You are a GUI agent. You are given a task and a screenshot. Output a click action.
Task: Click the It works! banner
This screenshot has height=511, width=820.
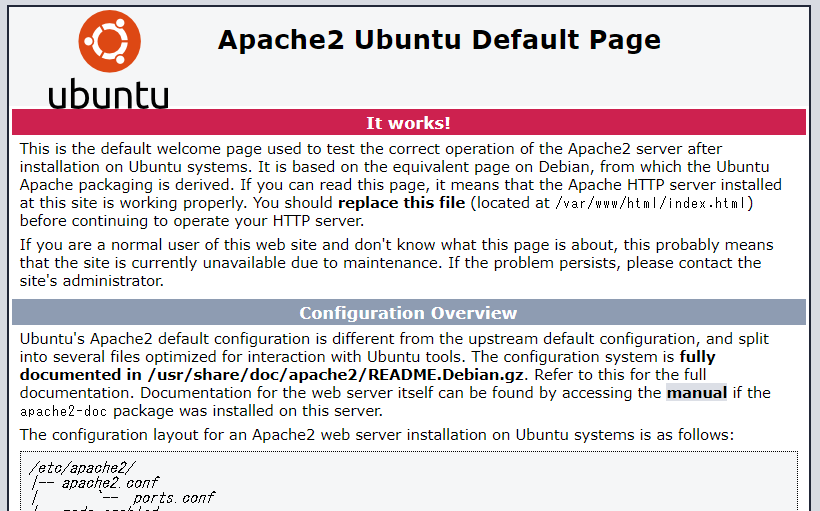[x=408, y=122]
